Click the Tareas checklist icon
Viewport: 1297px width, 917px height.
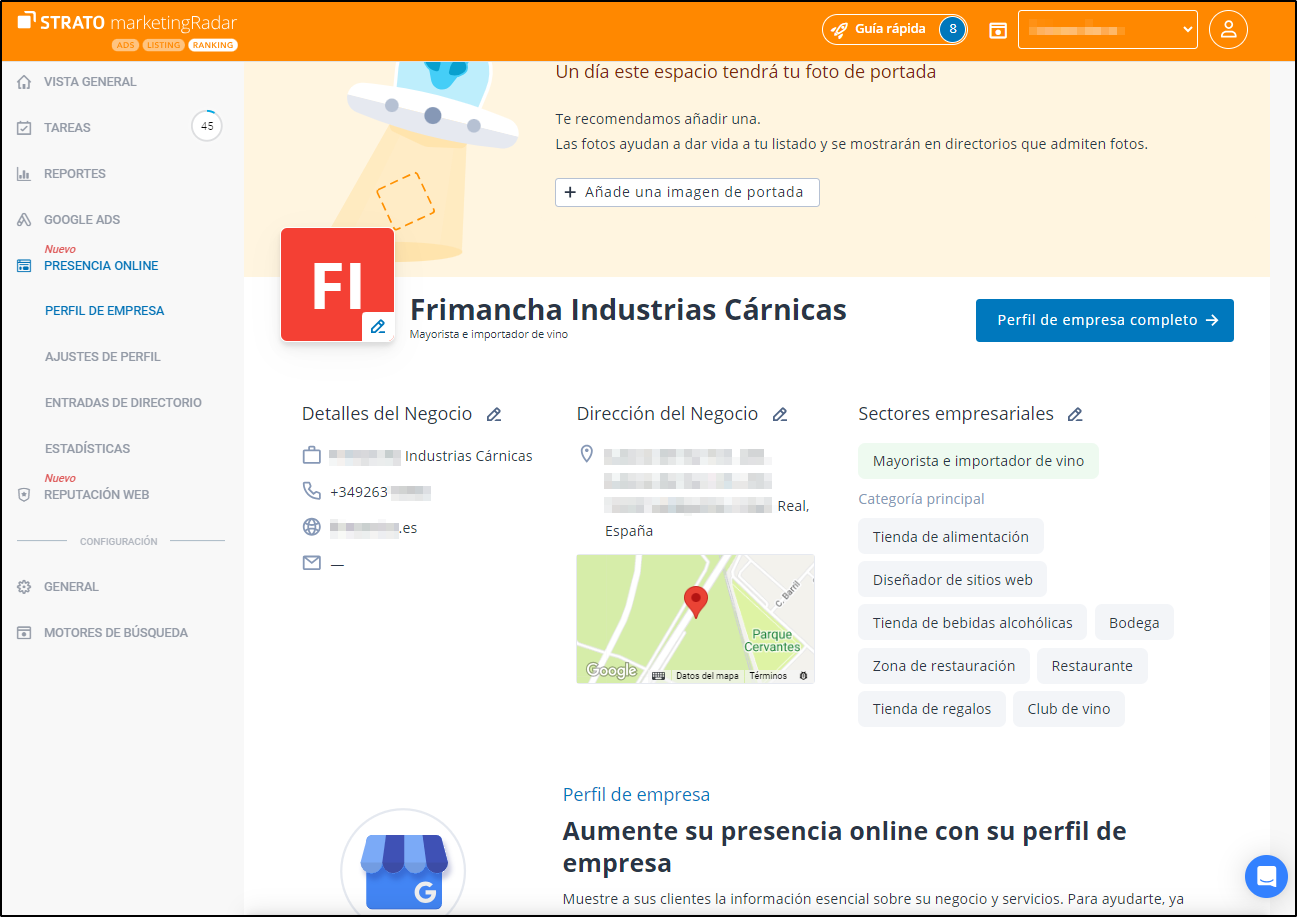pyautogui.click(x=22, y=127)
